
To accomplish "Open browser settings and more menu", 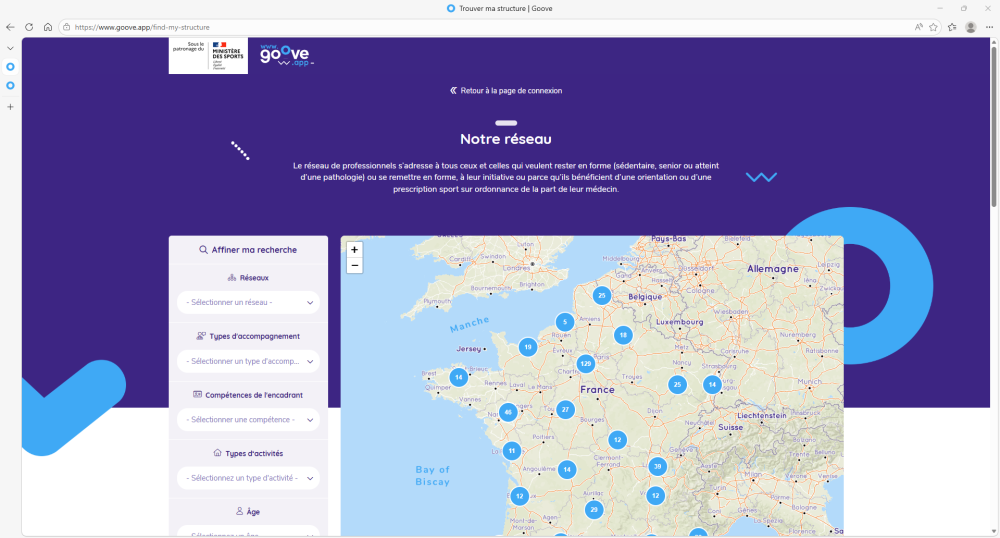I will pyautogui.click(x=989, y=27).
